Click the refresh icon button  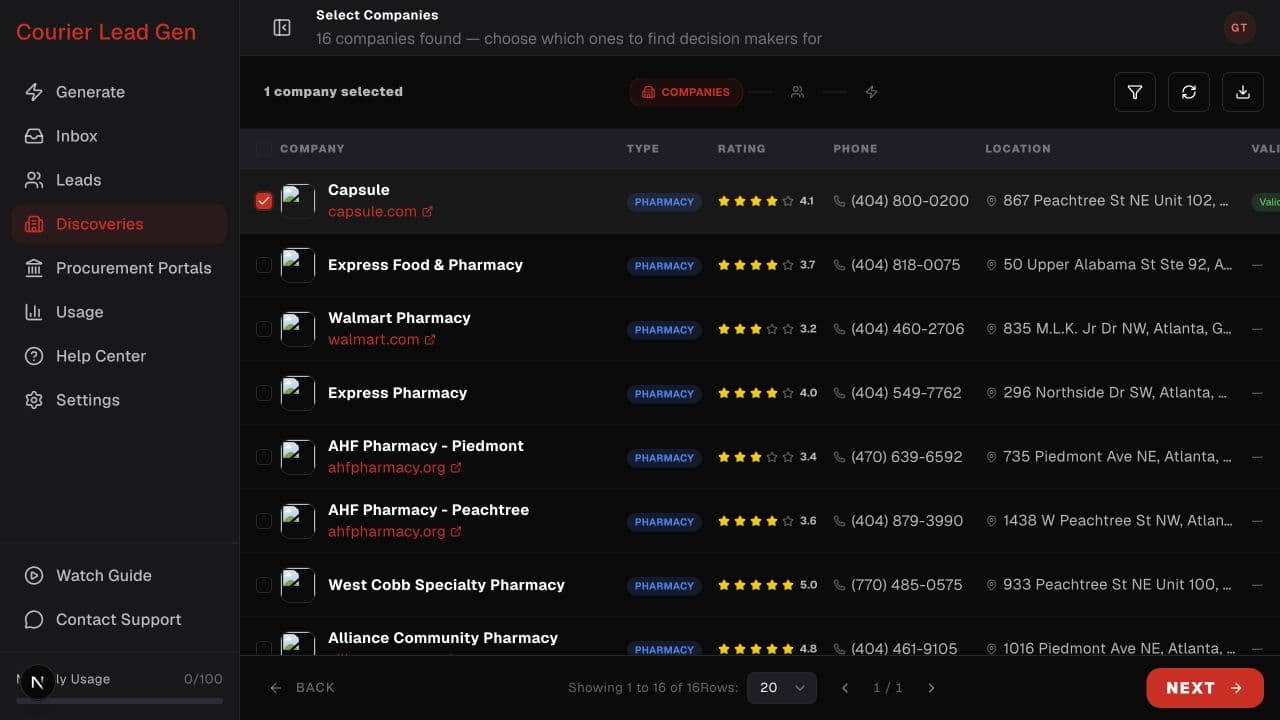click(1189, 92)
